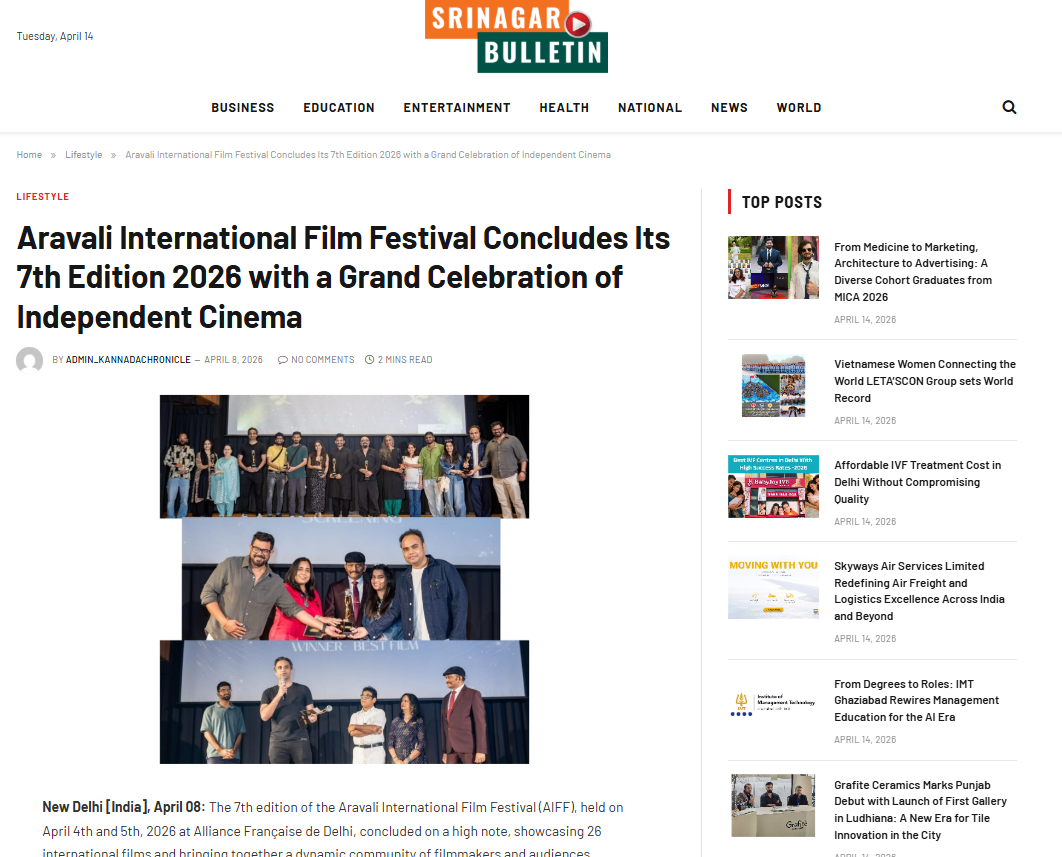The width and height of the screenshot is (1062, 857).
Task: Click the No Comments link
Action: coord(316,360)
